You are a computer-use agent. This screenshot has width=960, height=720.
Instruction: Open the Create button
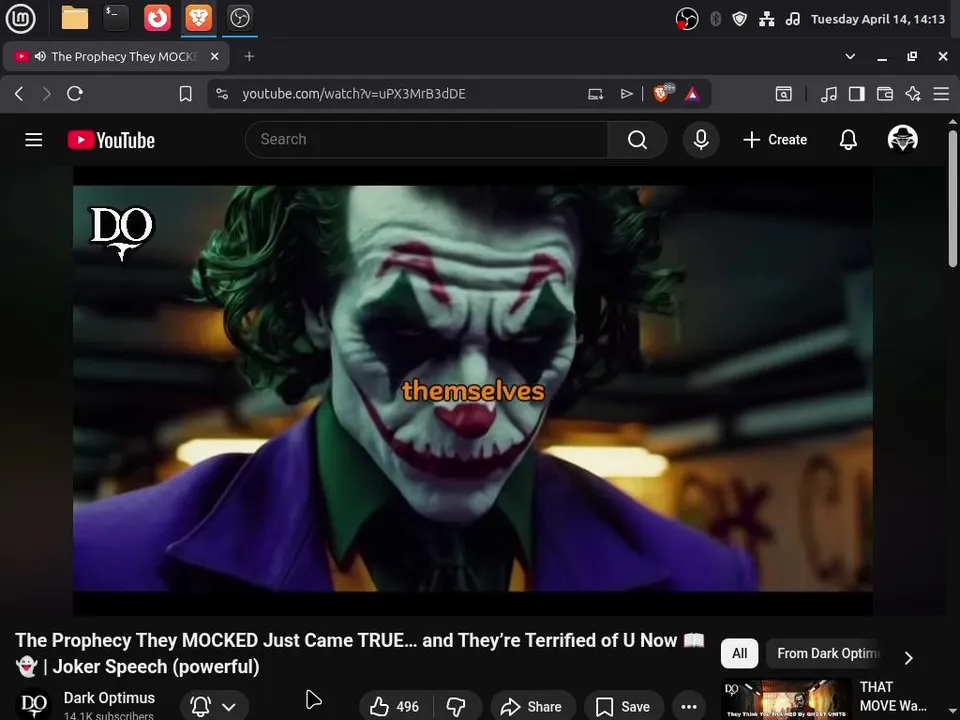tap(775, 140)
